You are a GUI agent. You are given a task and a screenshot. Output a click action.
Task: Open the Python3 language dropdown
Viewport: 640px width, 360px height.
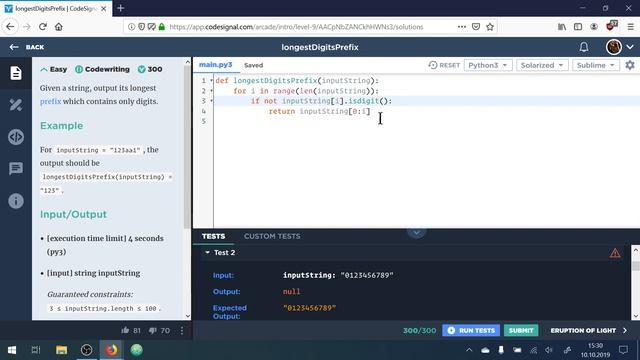[488, 65]
